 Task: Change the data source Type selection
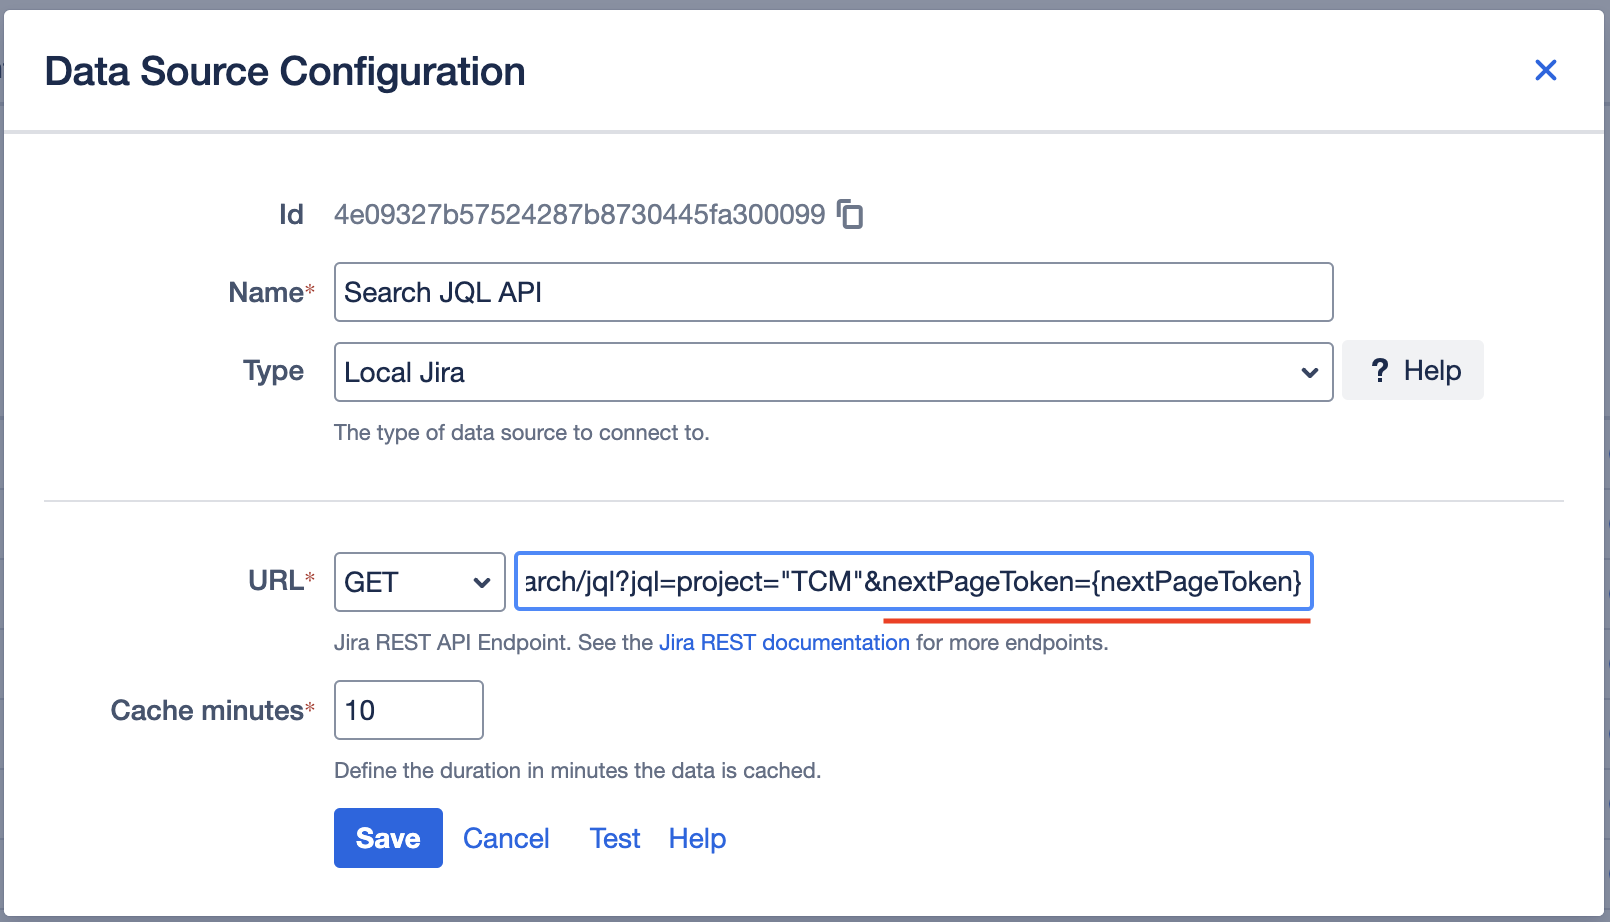click(x=833, y=372)
